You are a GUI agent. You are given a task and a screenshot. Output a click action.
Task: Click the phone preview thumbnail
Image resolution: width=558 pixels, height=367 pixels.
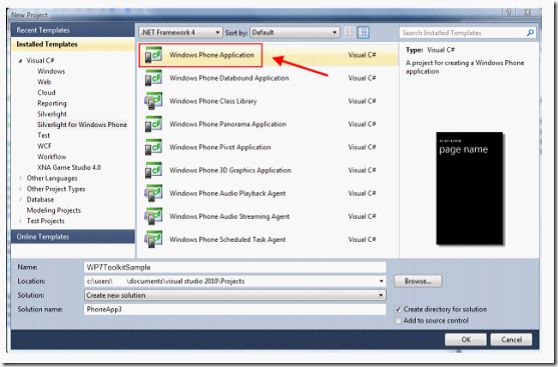click(x=470, y=188)
